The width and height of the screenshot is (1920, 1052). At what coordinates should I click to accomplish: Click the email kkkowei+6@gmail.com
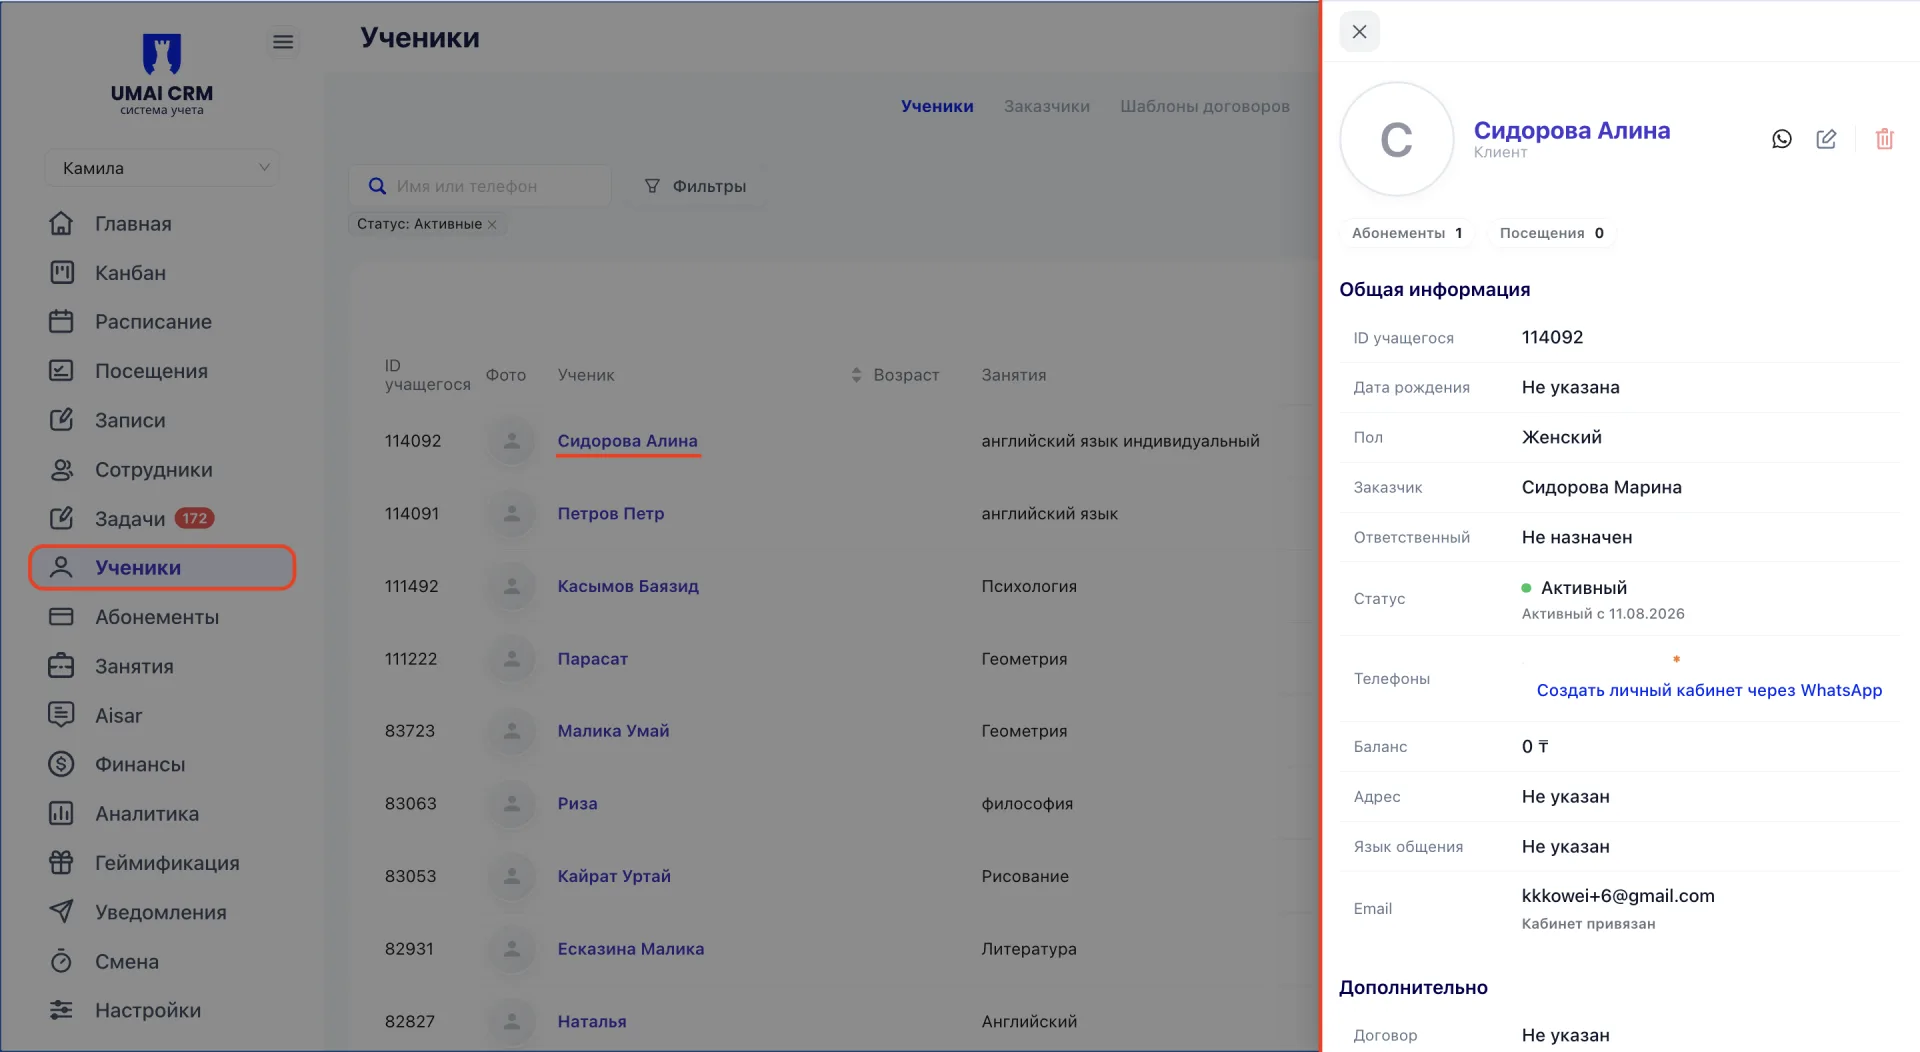pyautogui.click(x=1617, y=896)
